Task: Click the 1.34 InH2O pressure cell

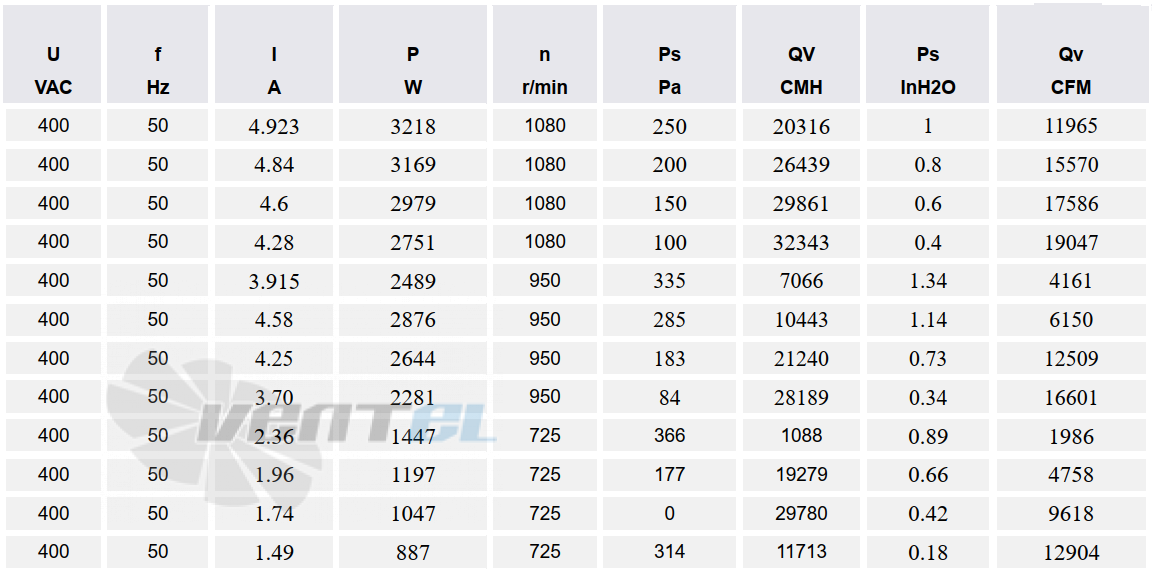Action: [x=929, y=281]
